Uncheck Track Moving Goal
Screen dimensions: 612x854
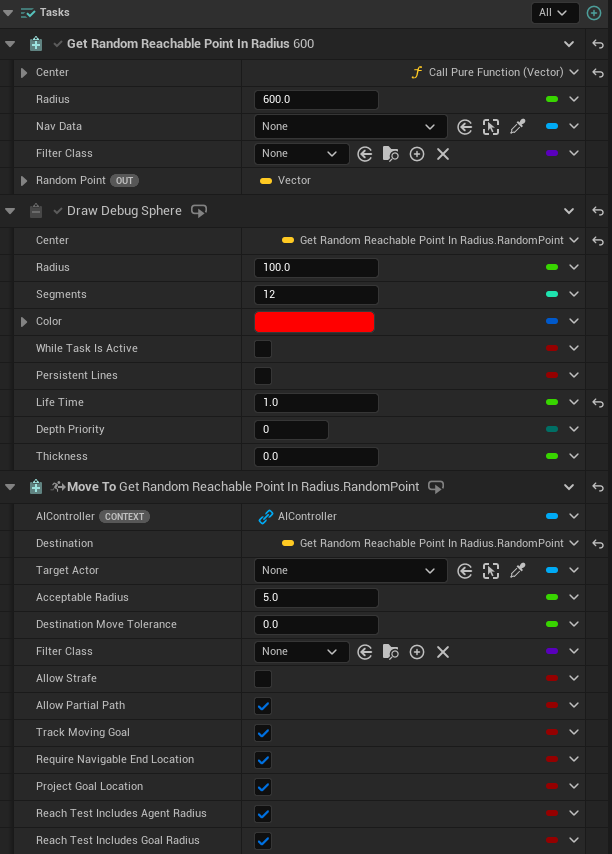[x=263, y=733]
